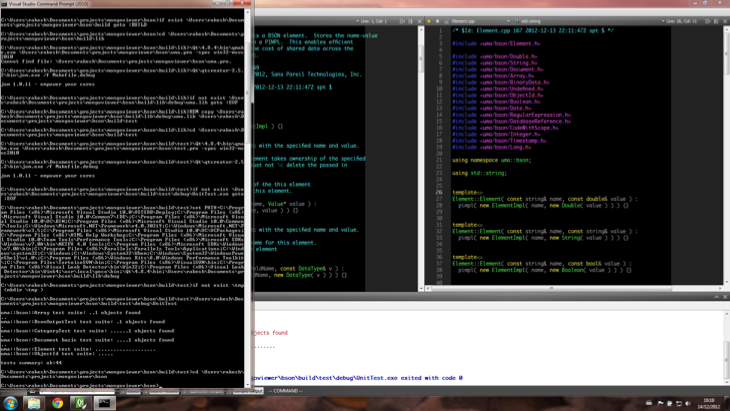Click the split icon in right editor toolbar
The width and height of the screenshot is (730, 411).
tap(708, 21)
